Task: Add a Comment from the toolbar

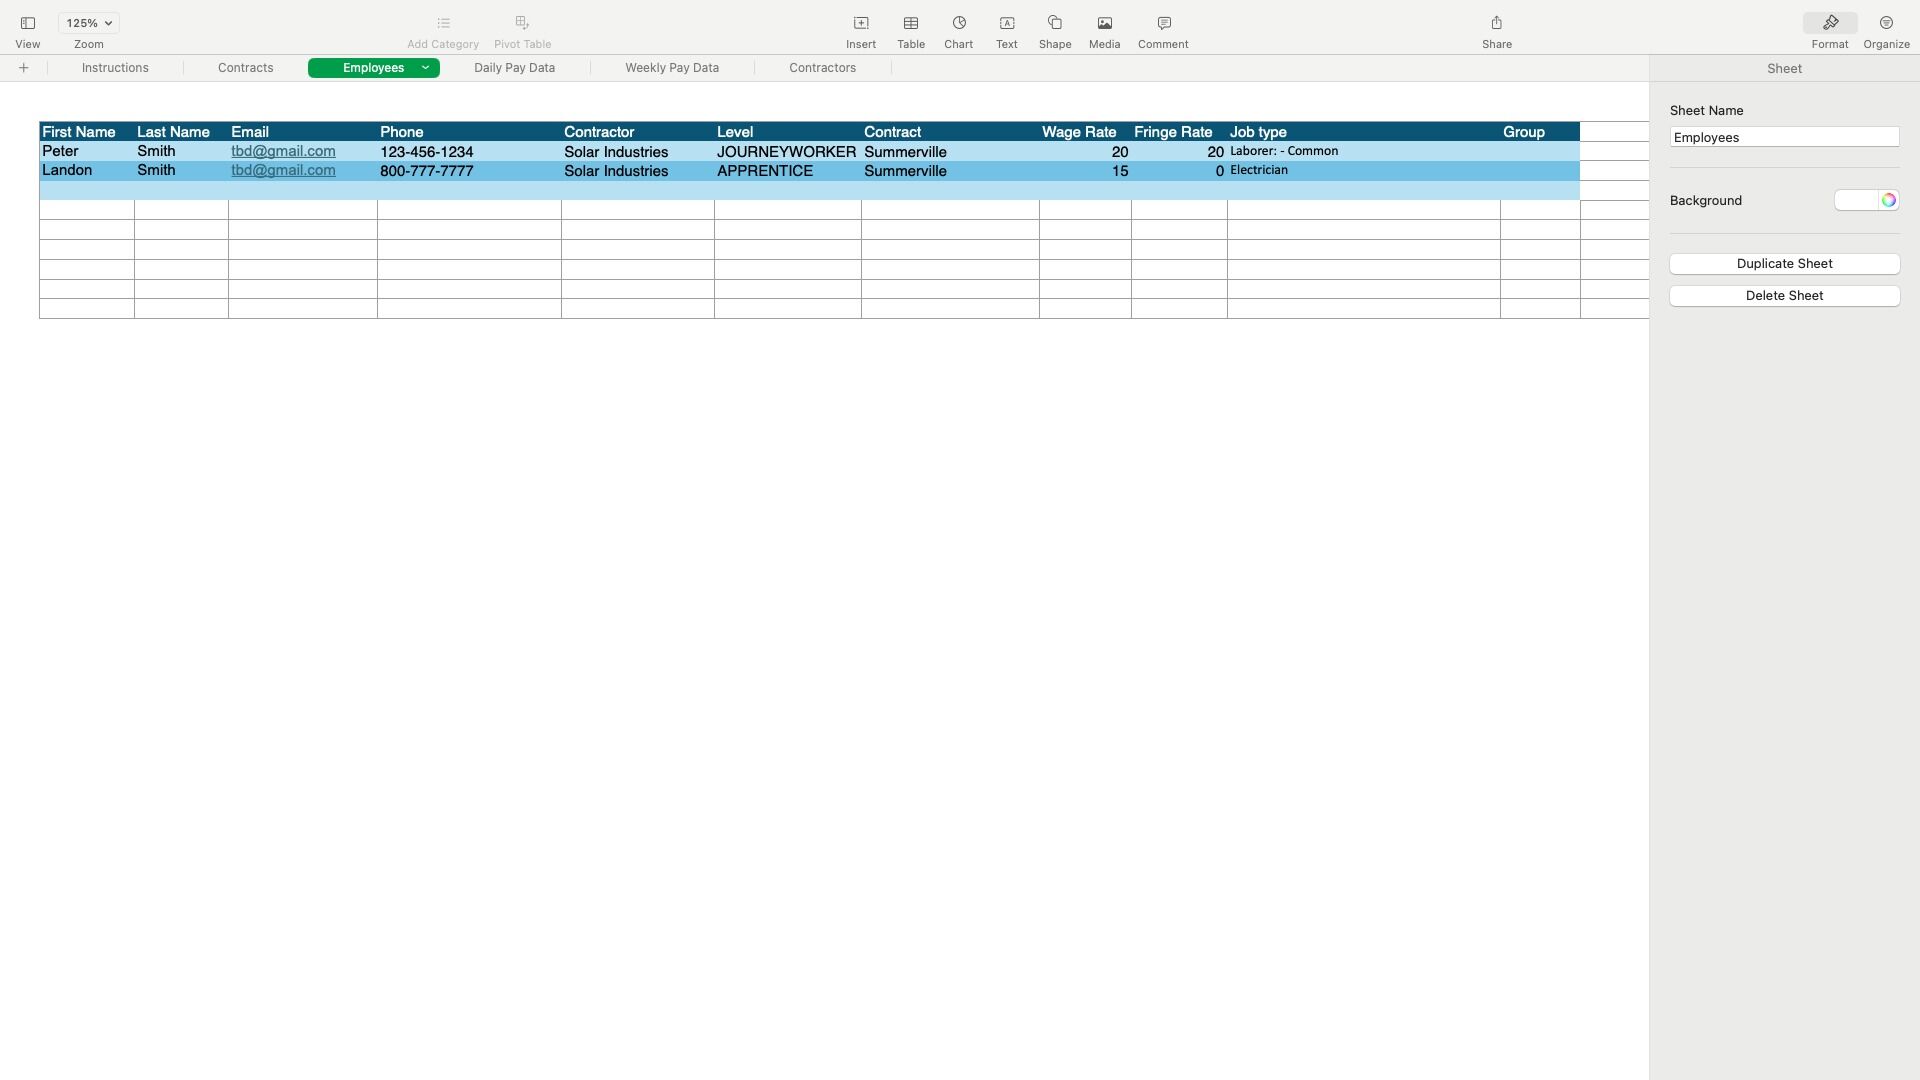Action: [x=1164, y=23]
